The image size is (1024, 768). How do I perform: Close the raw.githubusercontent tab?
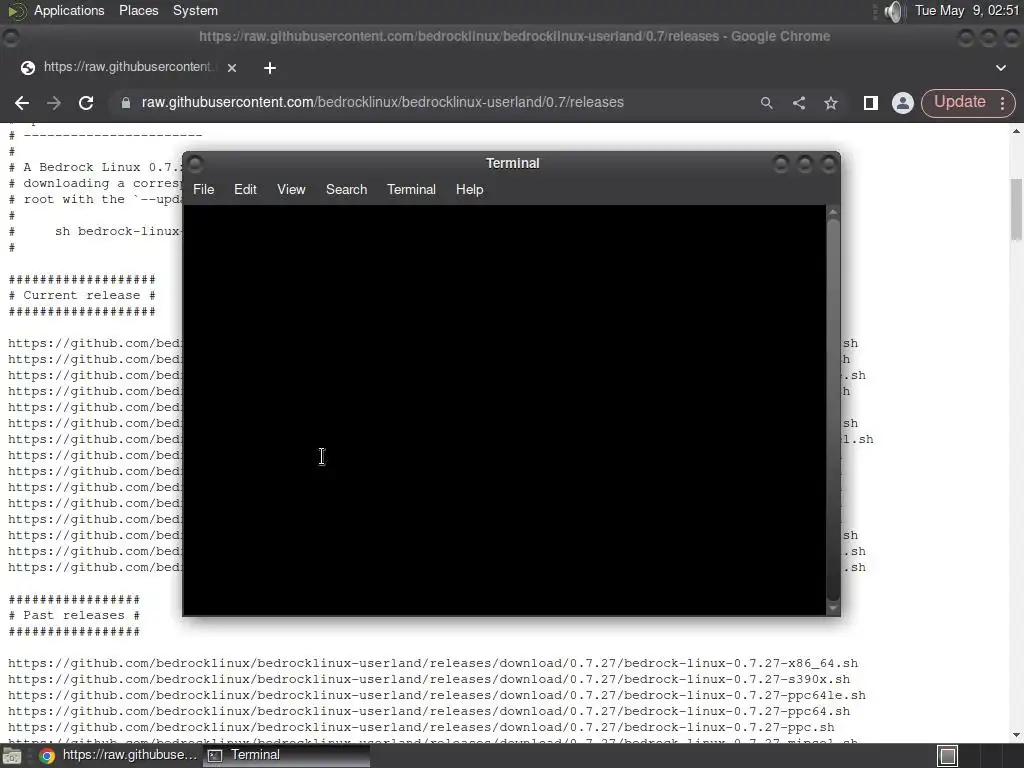(232, 67)
